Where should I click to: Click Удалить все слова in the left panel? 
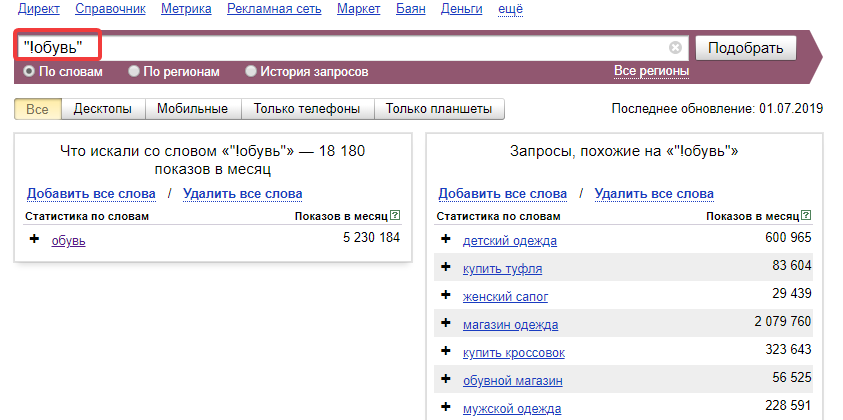(242, 194)
